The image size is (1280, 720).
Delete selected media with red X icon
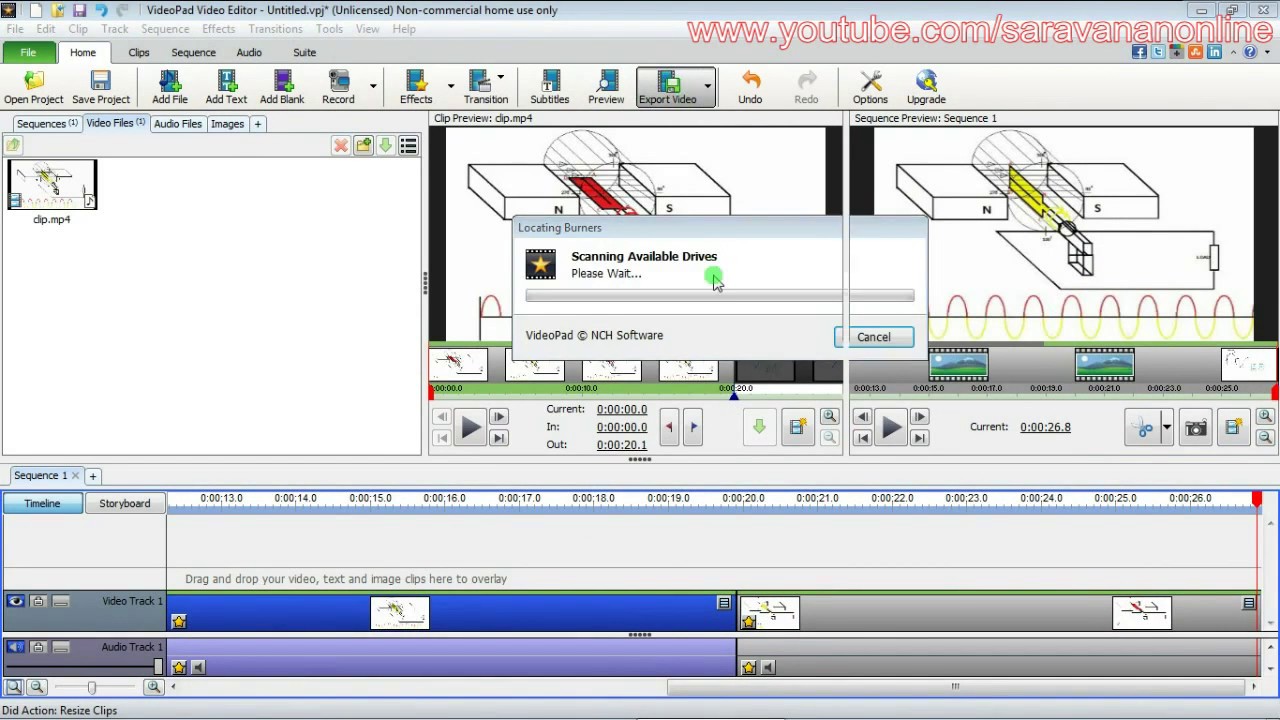tap(341, 146)
